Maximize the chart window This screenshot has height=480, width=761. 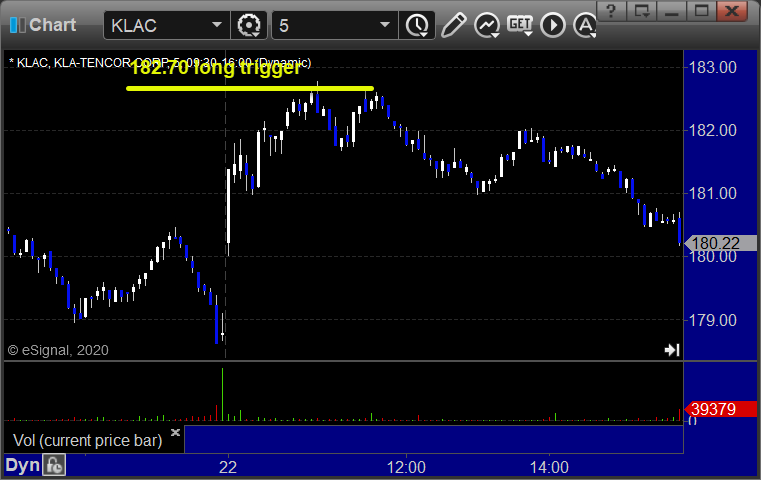pos(701,11)
